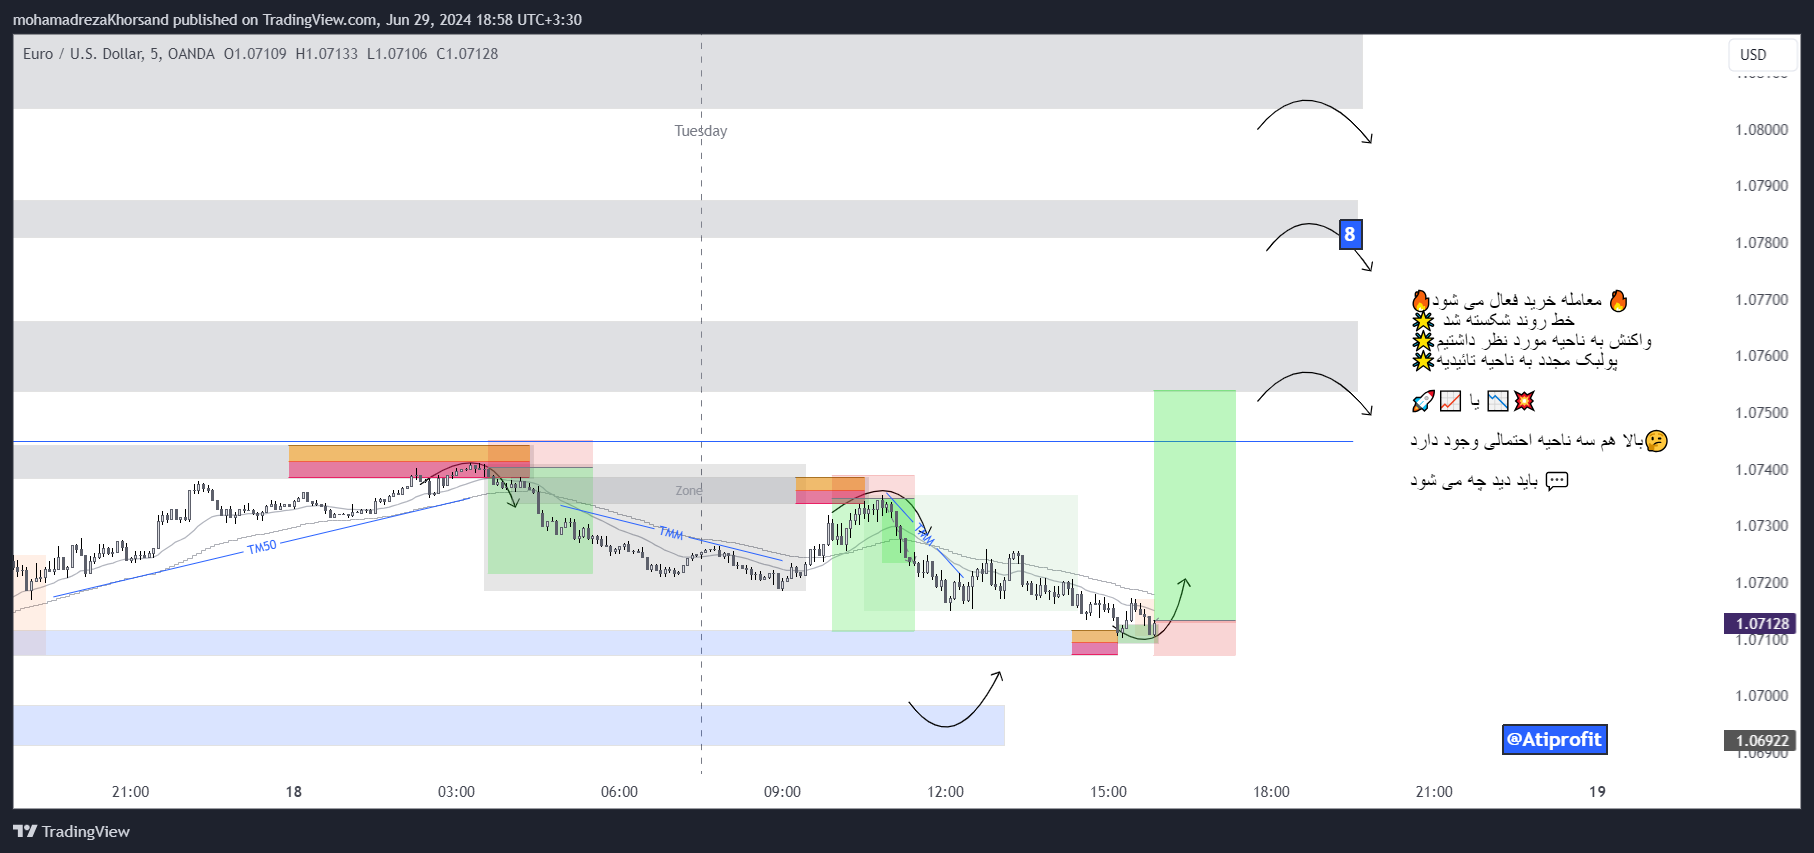Click the TMM label near 06:00 downtrend

click(x=671, y=533)
